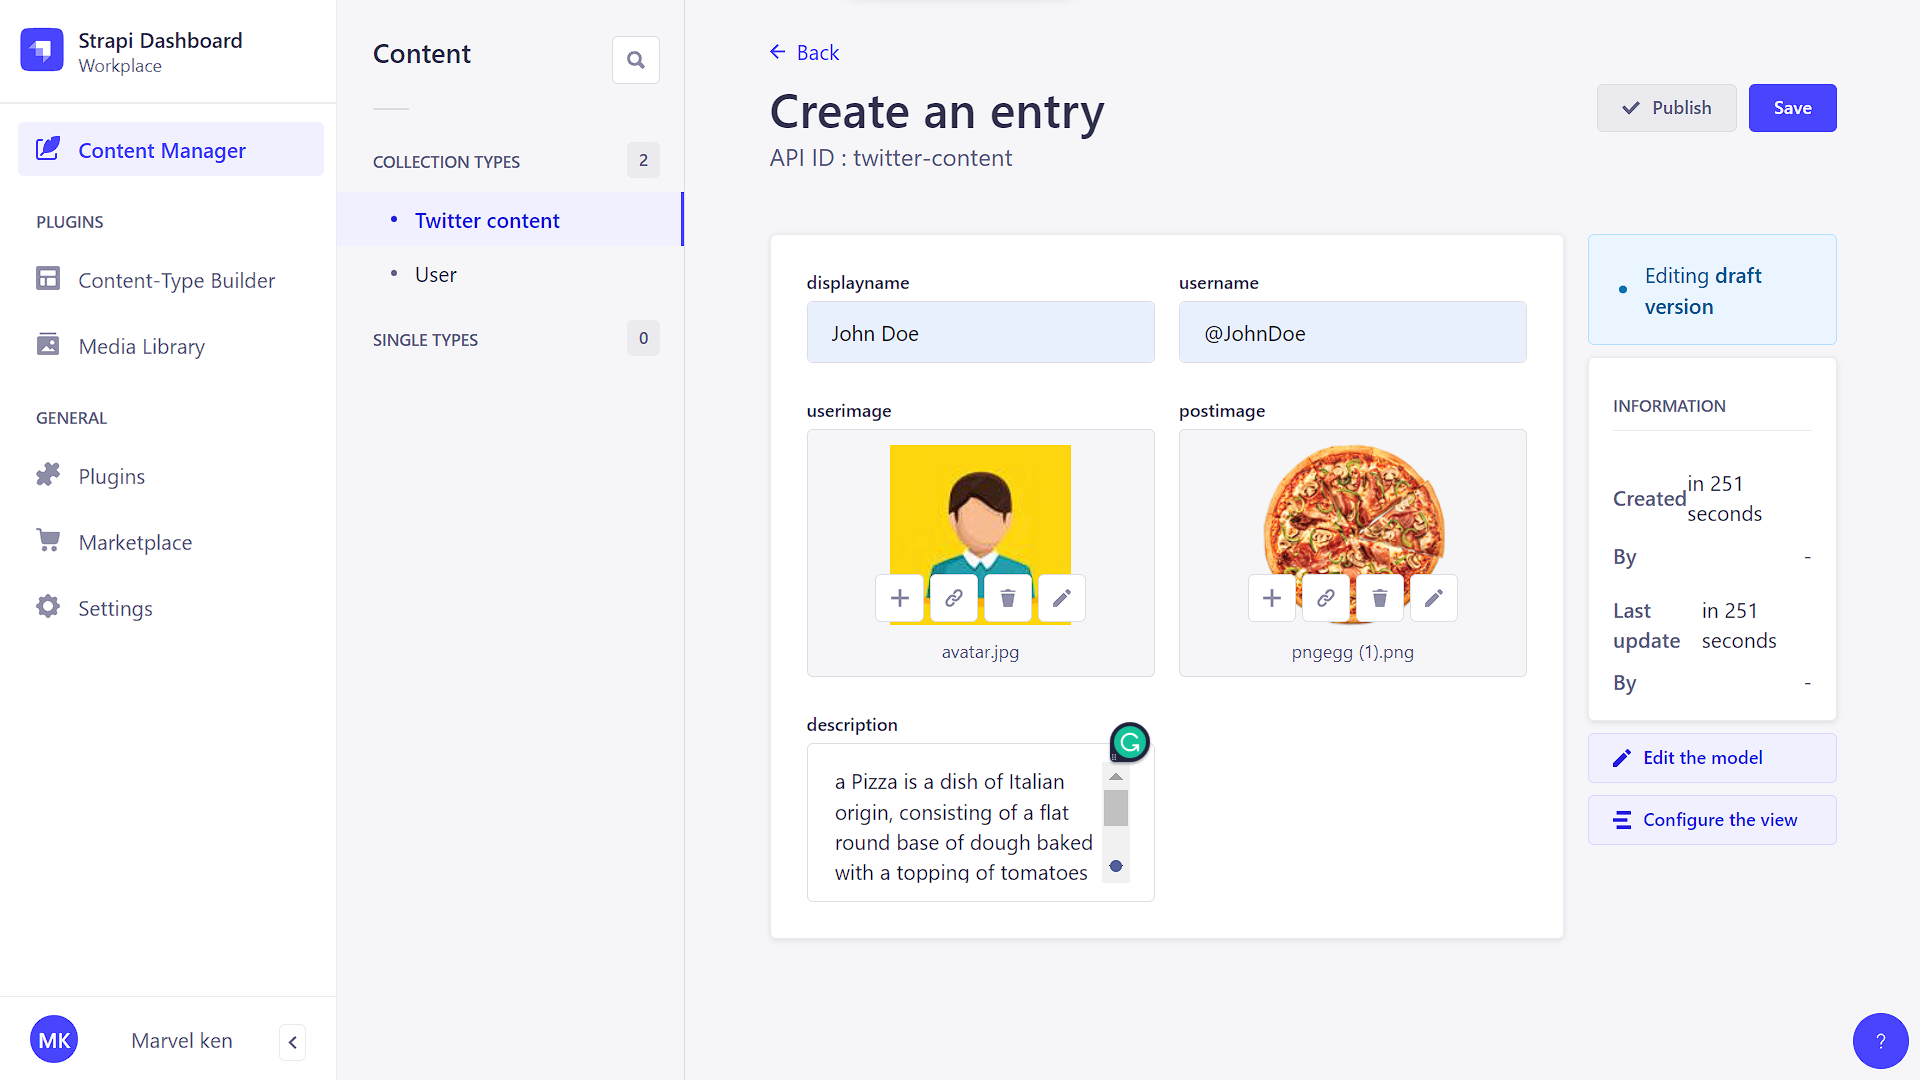Image resolution: width=1920 pixels, height=1080 pixels.
Task: Delete the userimage avatar.jpg
Action: [1008, 598]
